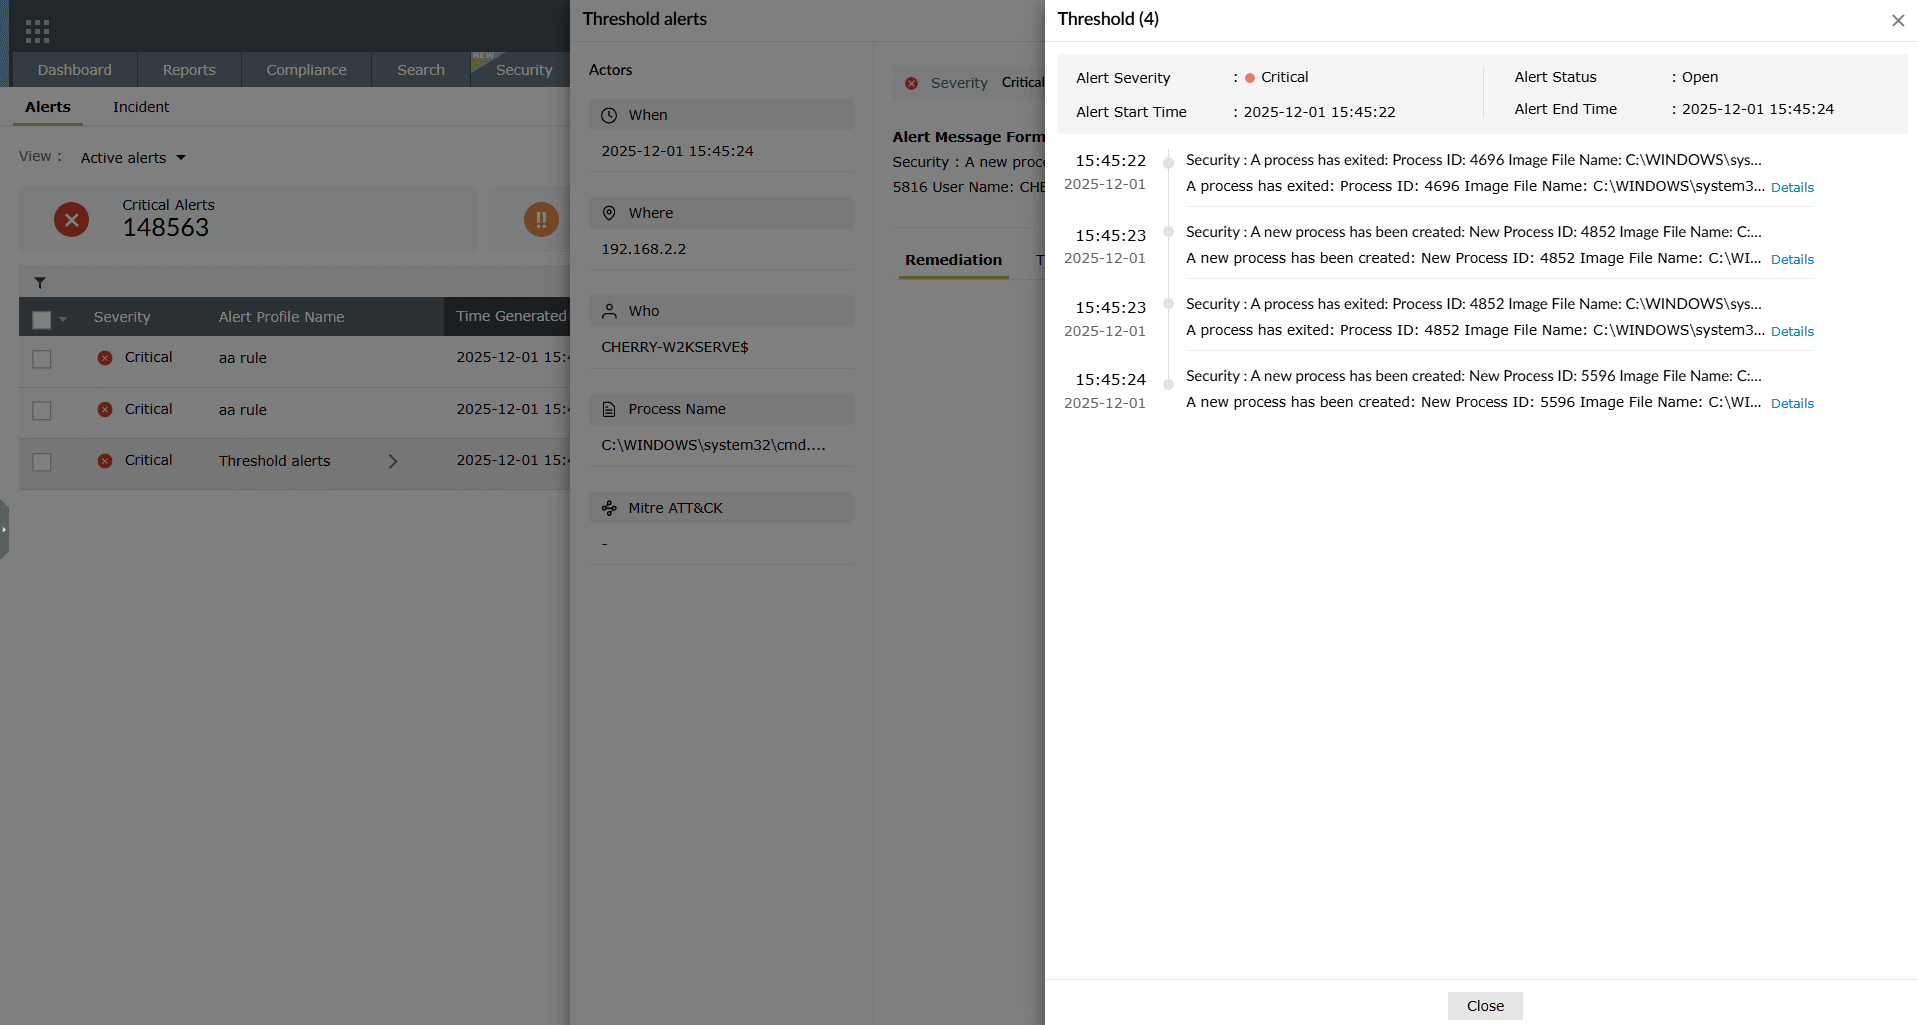The height and width of the screenshot is (1025, 1918).
Task: Click the person icon beside Who
Action: point(610,310)
